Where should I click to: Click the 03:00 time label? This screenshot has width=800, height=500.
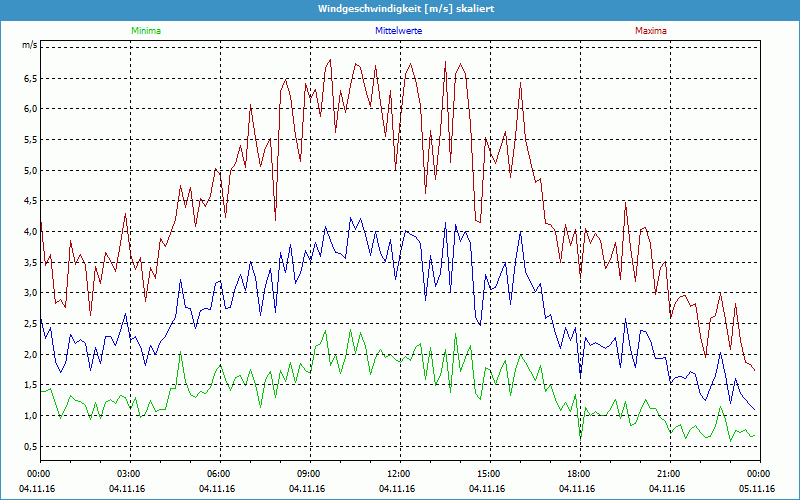(130, 474)
